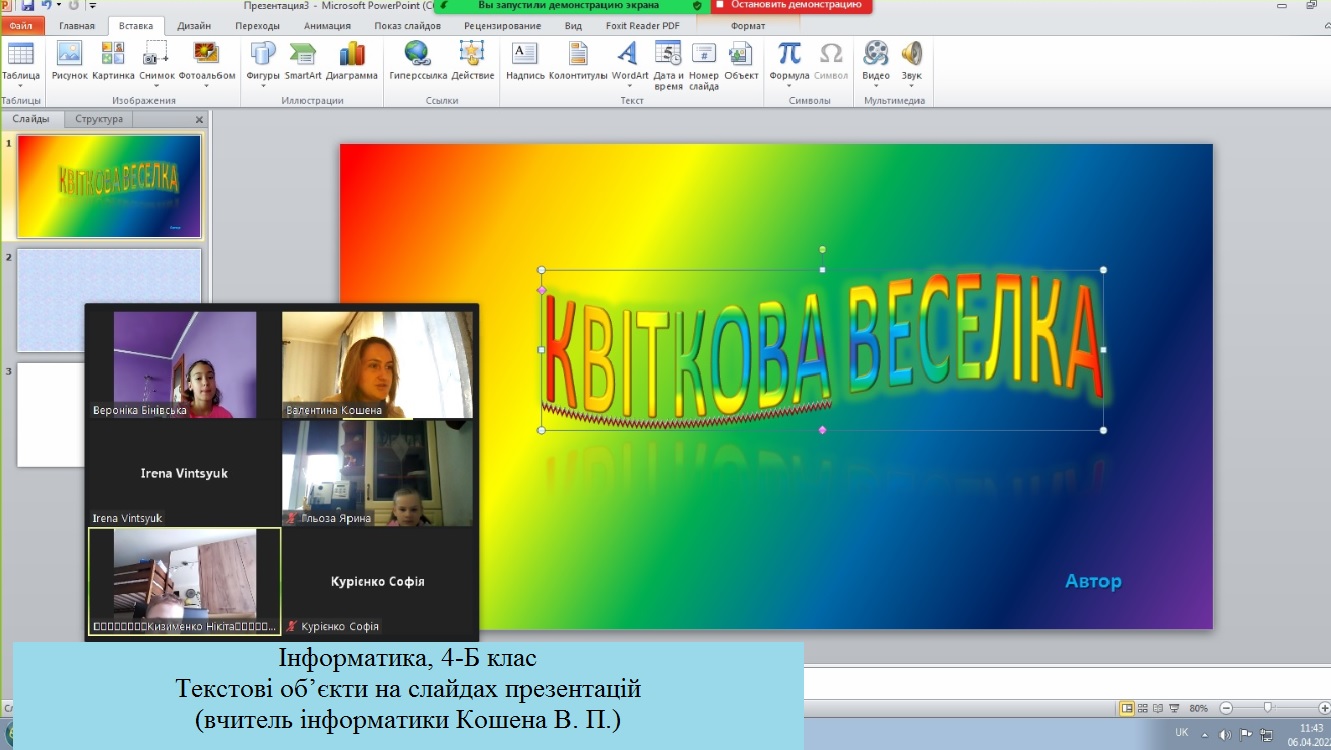Viewport: 1331px width, 750px height.
Task: Add a text box with Надпись
Action: click(x=524, y=54)
